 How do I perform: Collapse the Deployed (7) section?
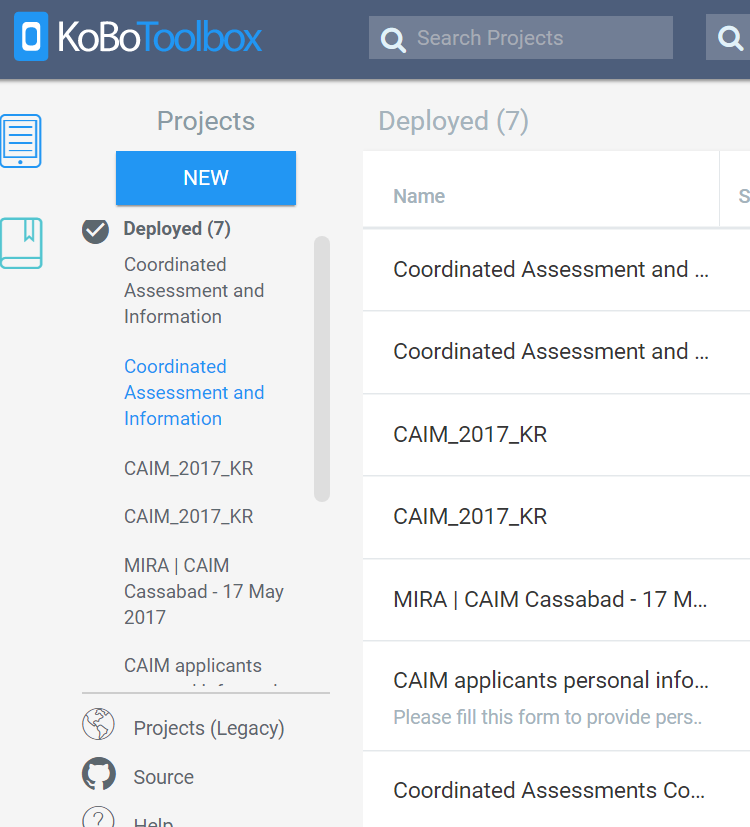[176, 228]
